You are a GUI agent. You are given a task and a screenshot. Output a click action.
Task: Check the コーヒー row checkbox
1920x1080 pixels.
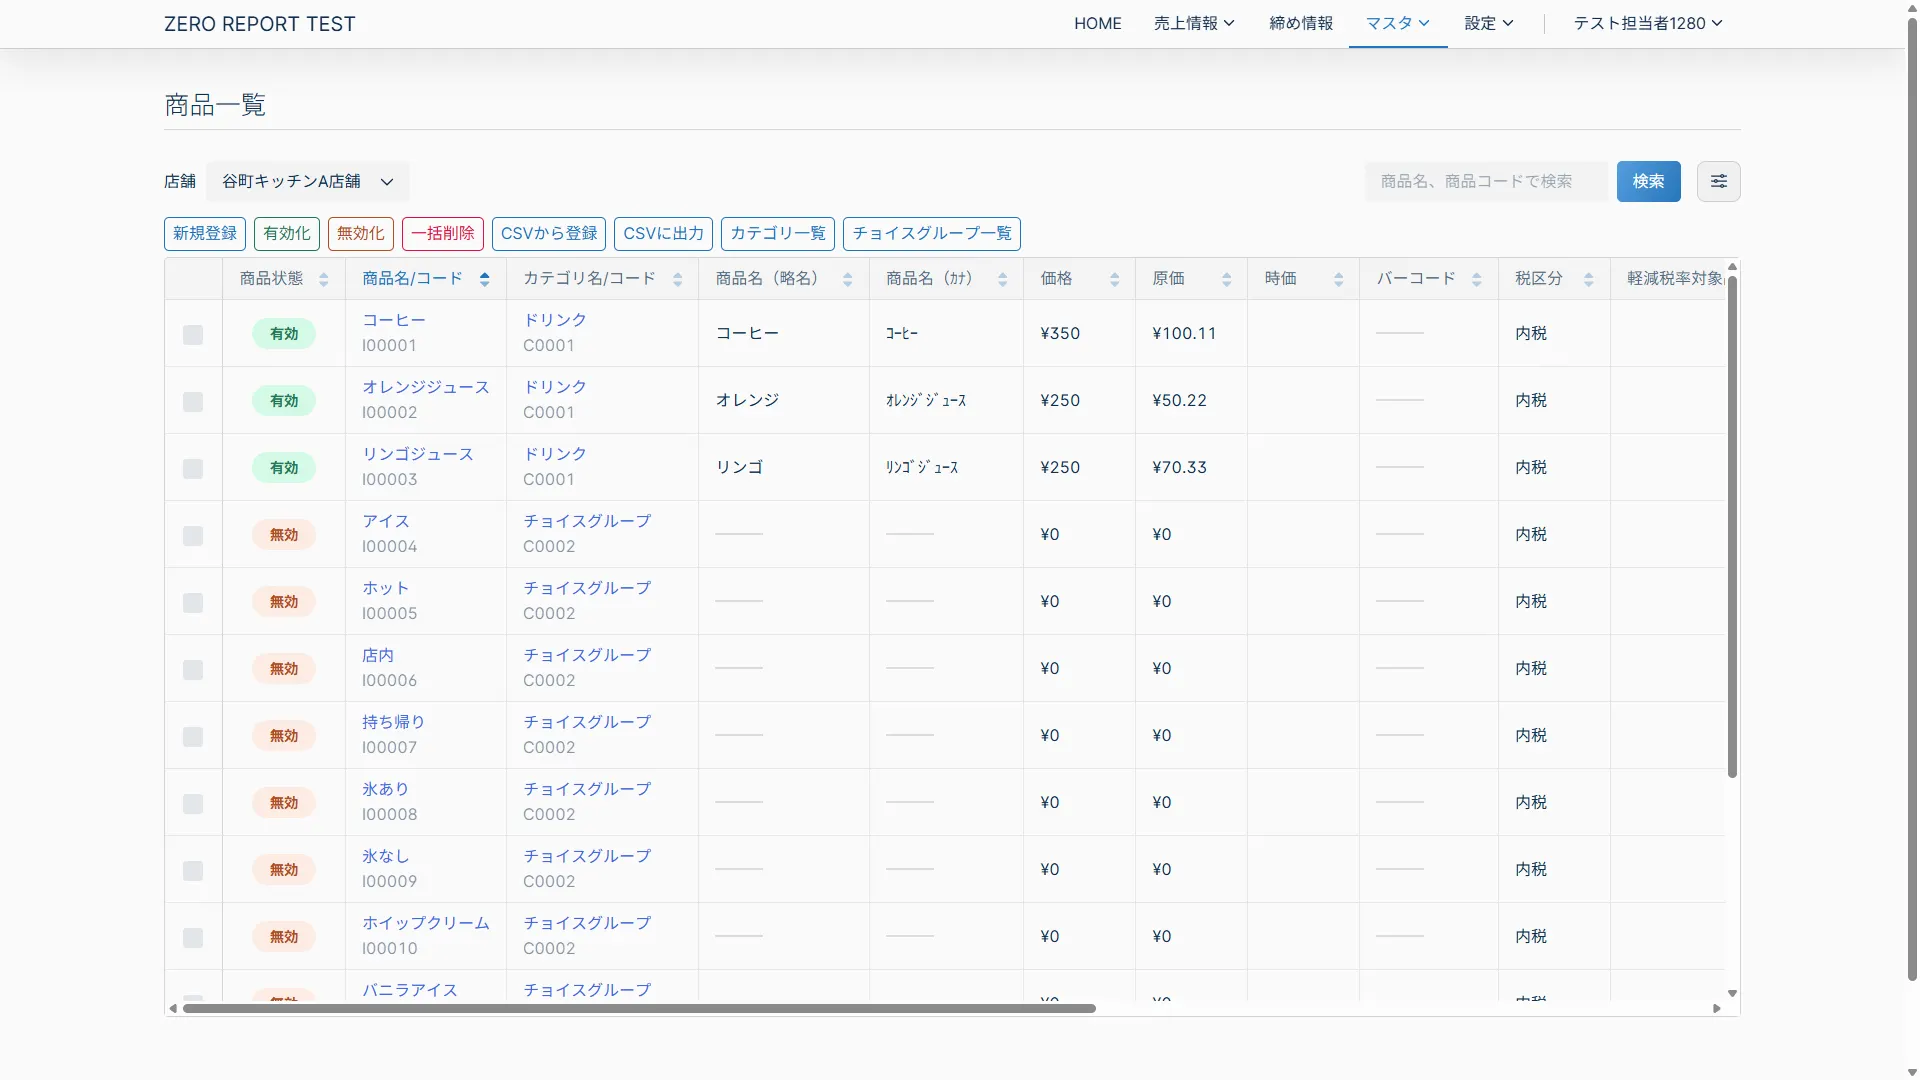[x=193, y=334]
